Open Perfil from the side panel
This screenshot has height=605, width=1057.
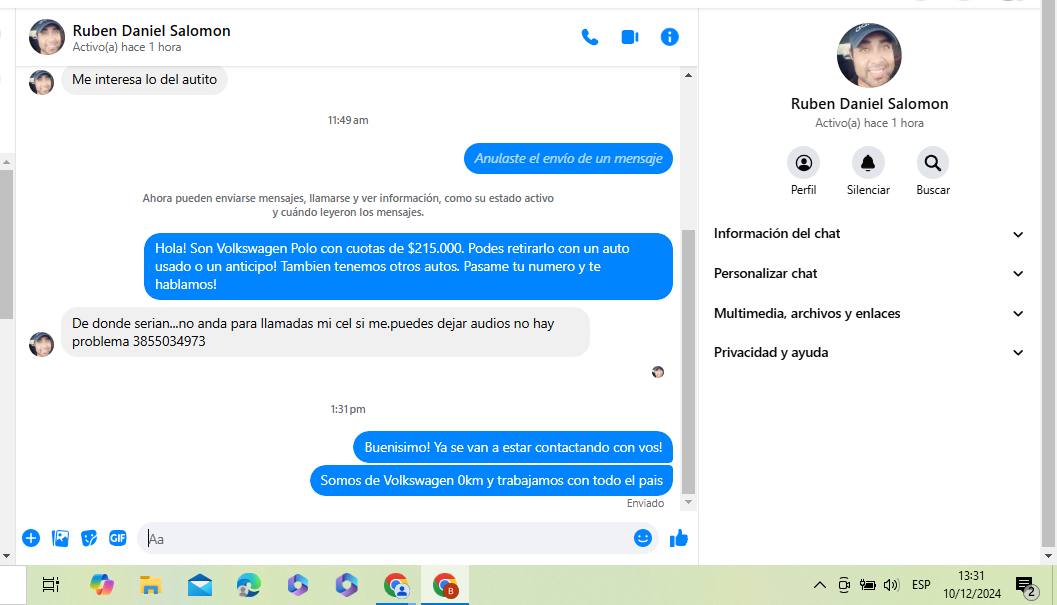pos(804,171)
